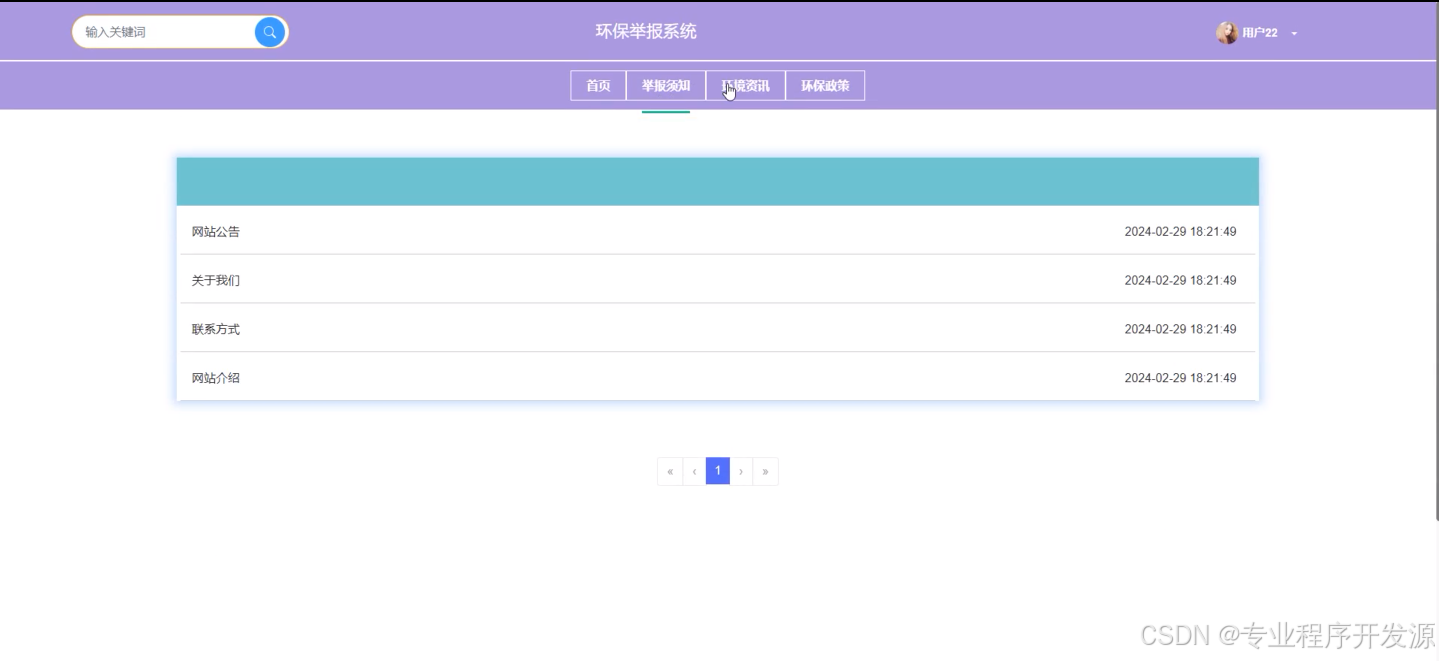
Task: Go to next page with › button
Action: click(x=741, y=471)
